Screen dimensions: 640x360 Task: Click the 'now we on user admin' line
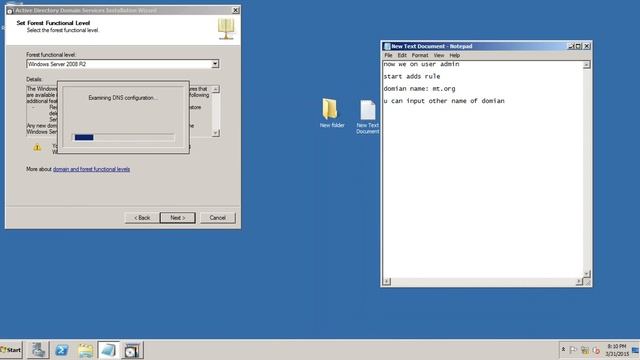[x=421, y=64]
